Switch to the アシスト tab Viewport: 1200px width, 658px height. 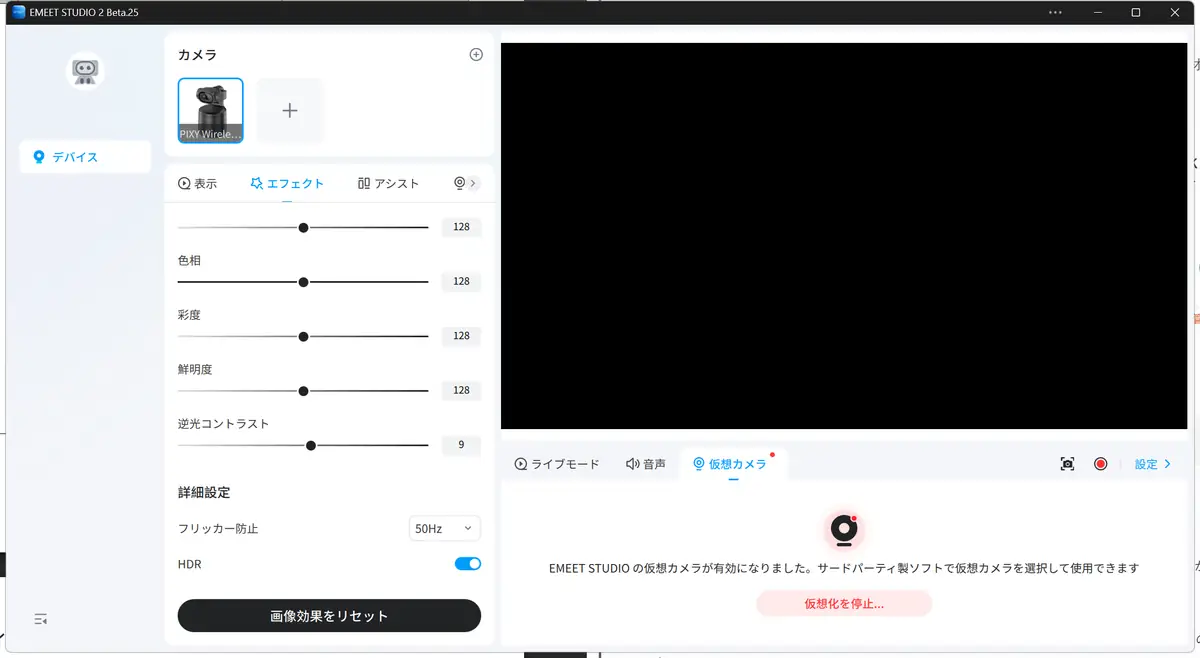click(x=388, y=184)
